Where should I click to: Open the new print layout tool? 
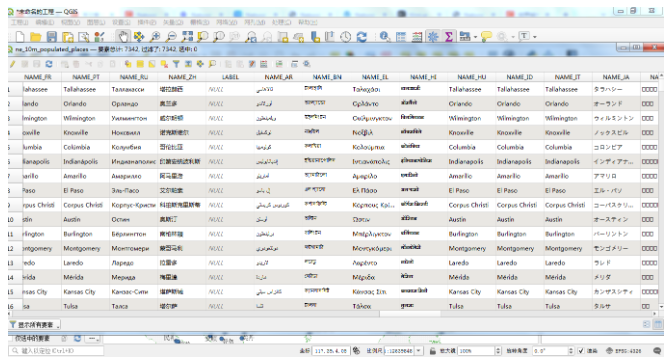(67, 37)
